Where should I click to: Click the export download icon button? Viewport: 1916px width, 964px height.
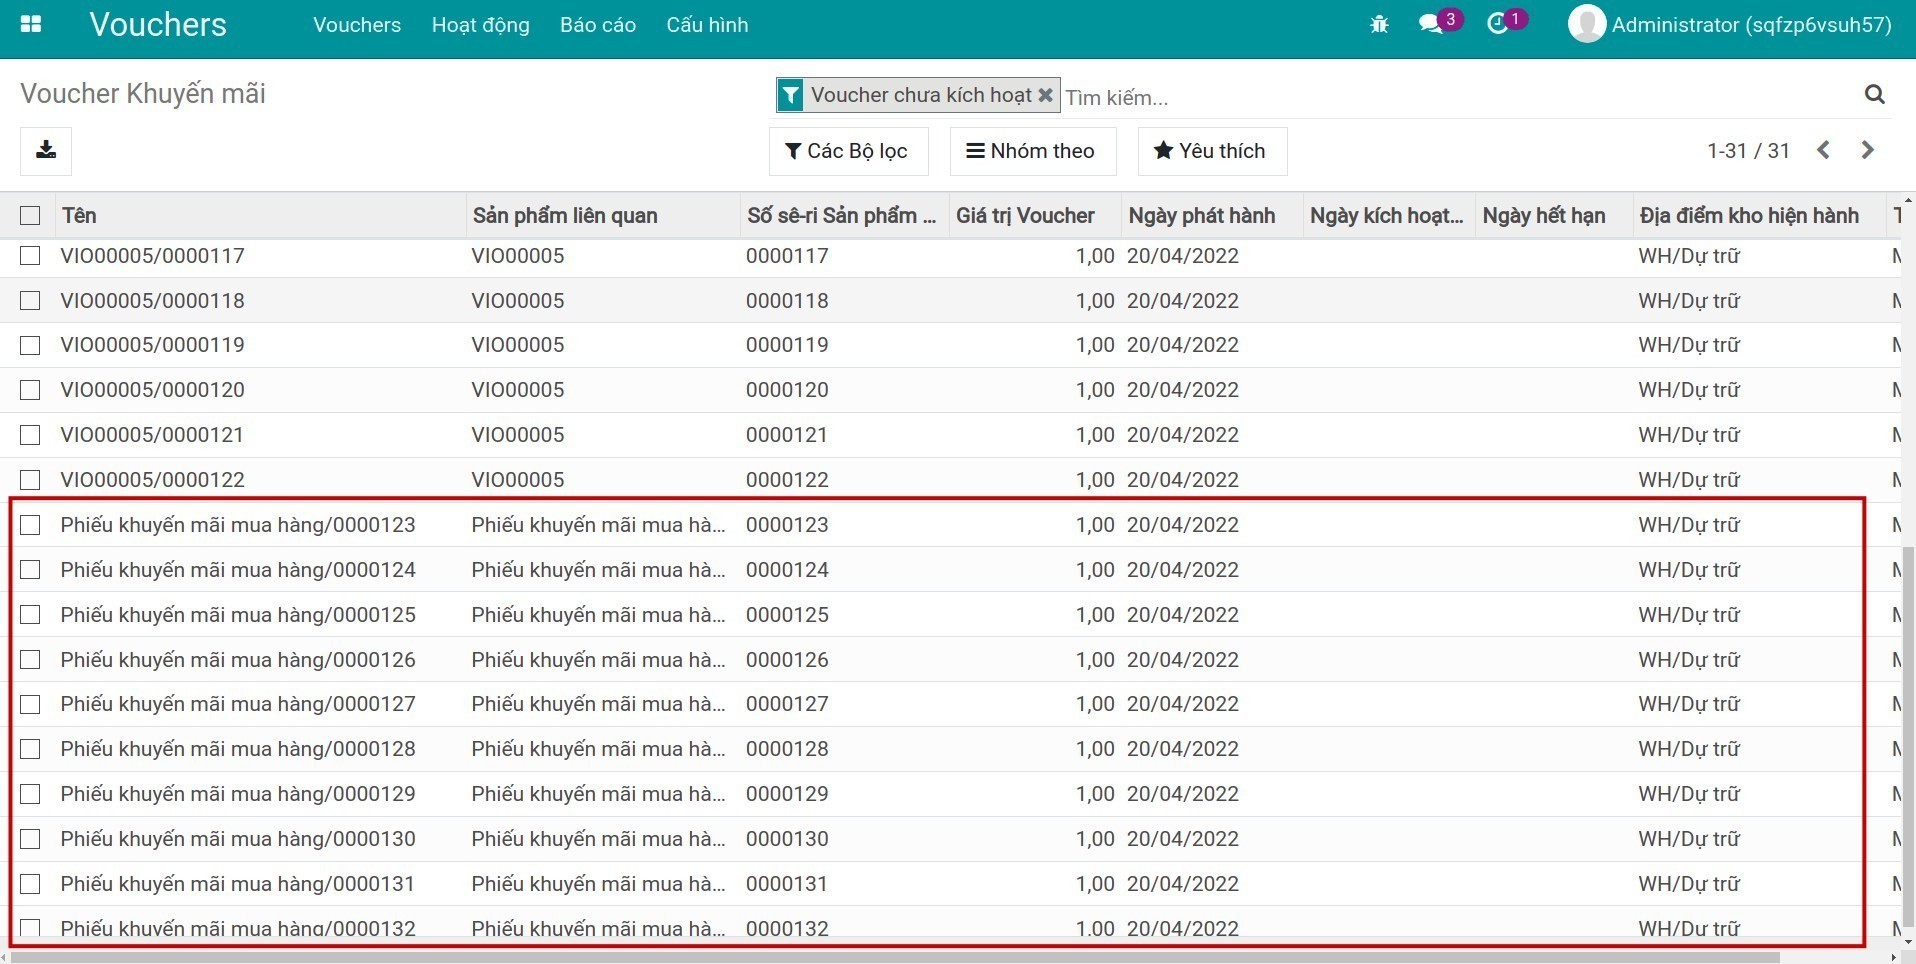[x=46, y=151]
